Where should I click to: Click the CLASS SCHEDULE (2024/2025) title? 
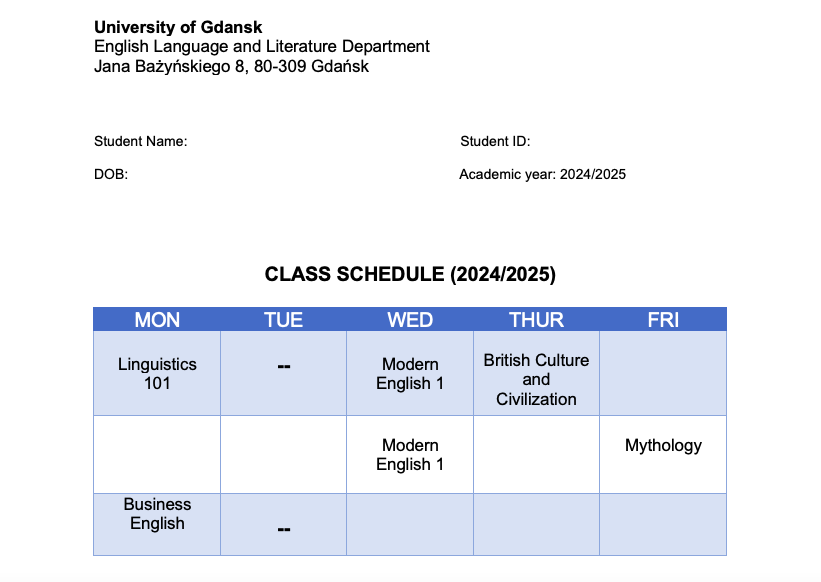point(410,274)
